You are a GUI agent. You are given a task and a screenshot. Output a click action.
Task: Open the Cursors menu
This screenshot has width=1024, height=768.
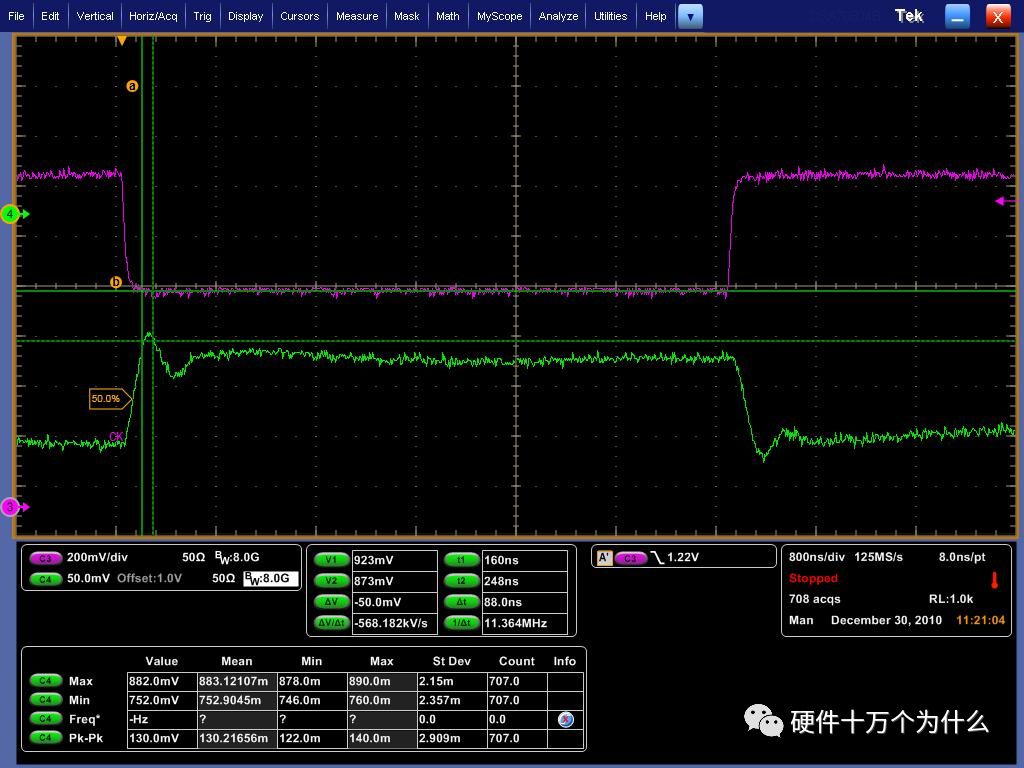coord(299,16)
